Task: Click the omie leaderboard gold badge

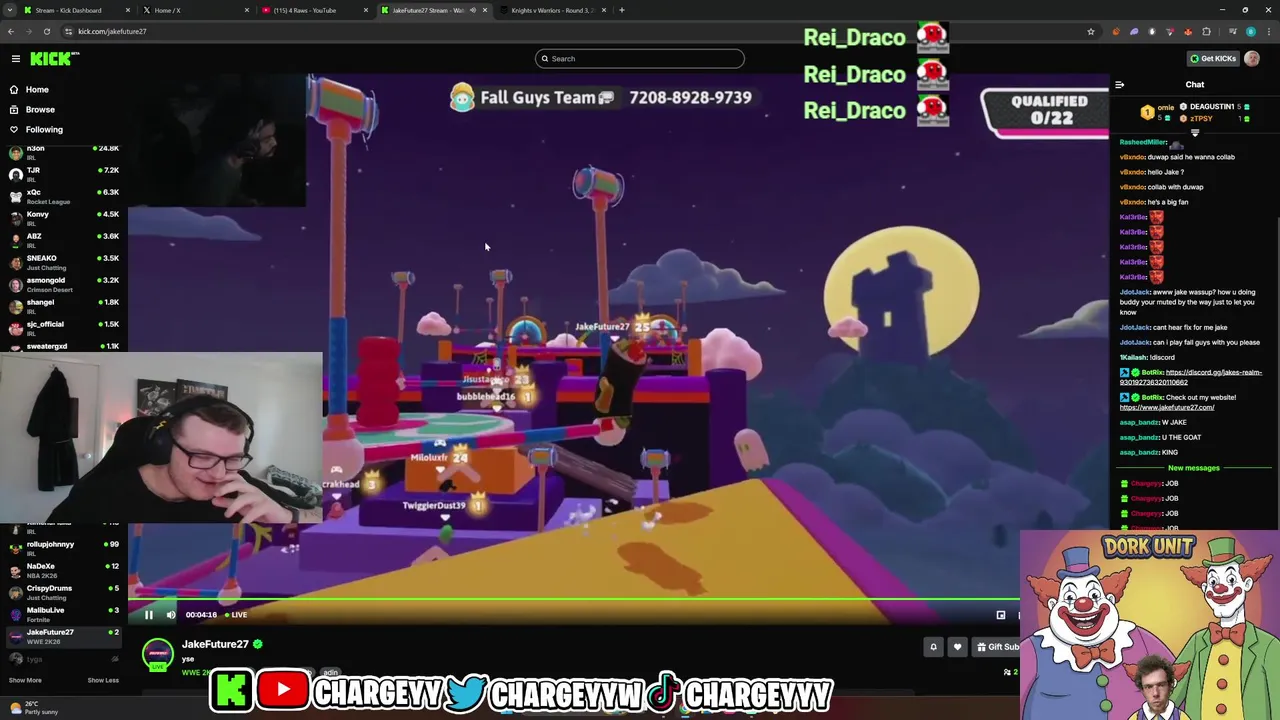Action: tap(1147, 112)
